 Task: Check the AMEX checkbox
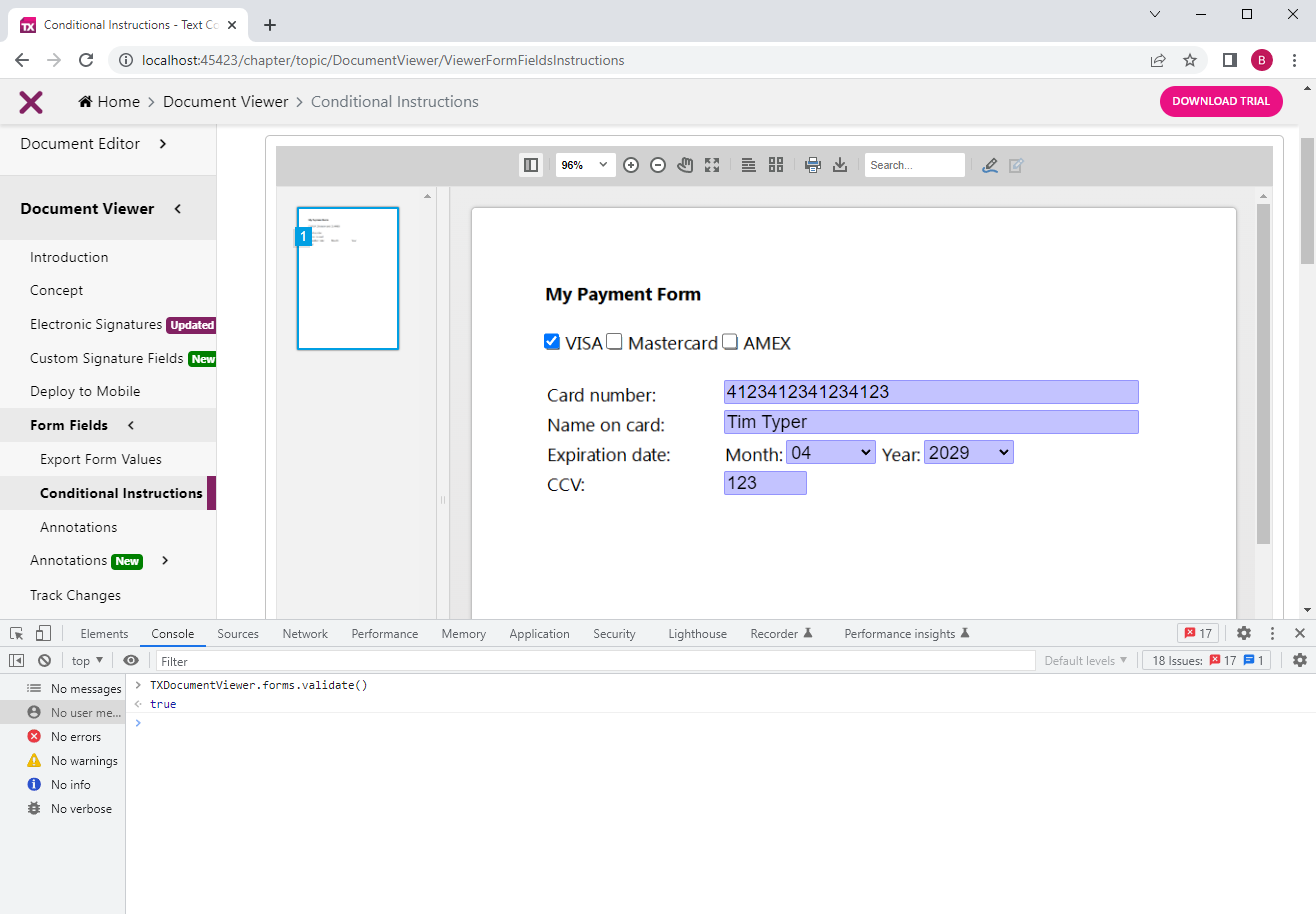pos(730,342)
